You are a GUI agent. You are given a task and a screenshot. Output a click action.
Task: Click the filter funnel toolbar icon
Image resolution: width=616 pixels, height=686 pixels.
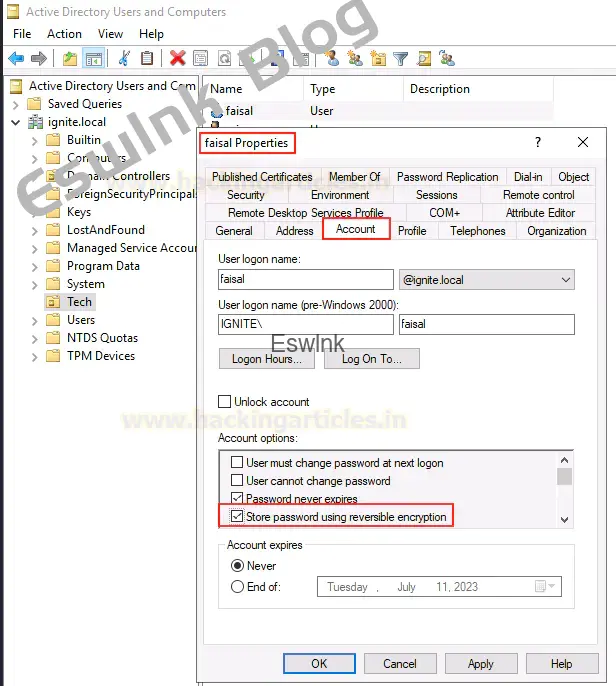[400, 59]
